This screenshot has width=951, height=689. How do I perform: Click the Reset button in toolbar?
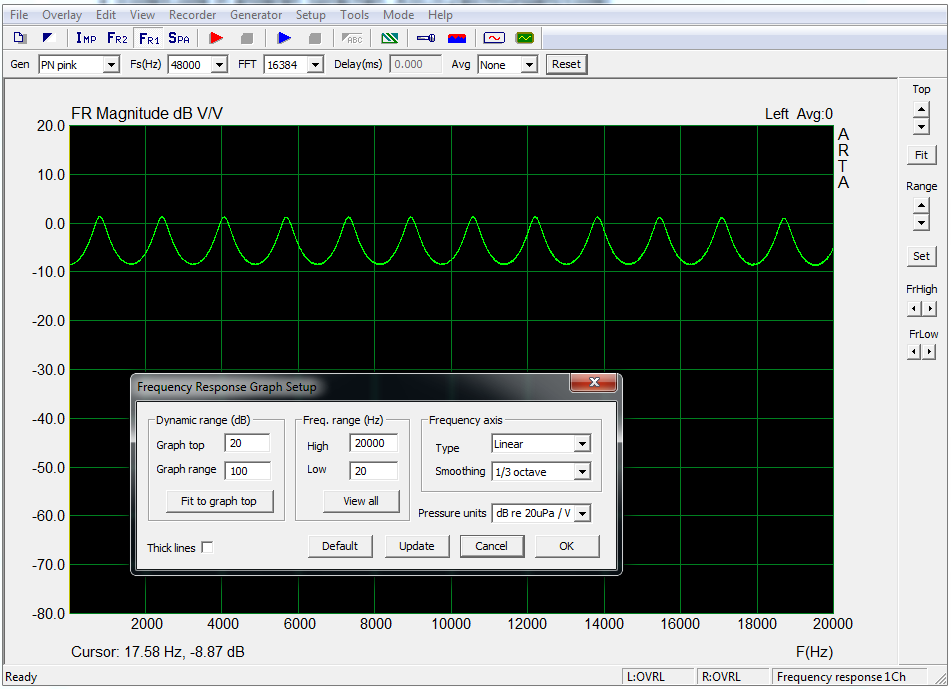pos(566,64)
